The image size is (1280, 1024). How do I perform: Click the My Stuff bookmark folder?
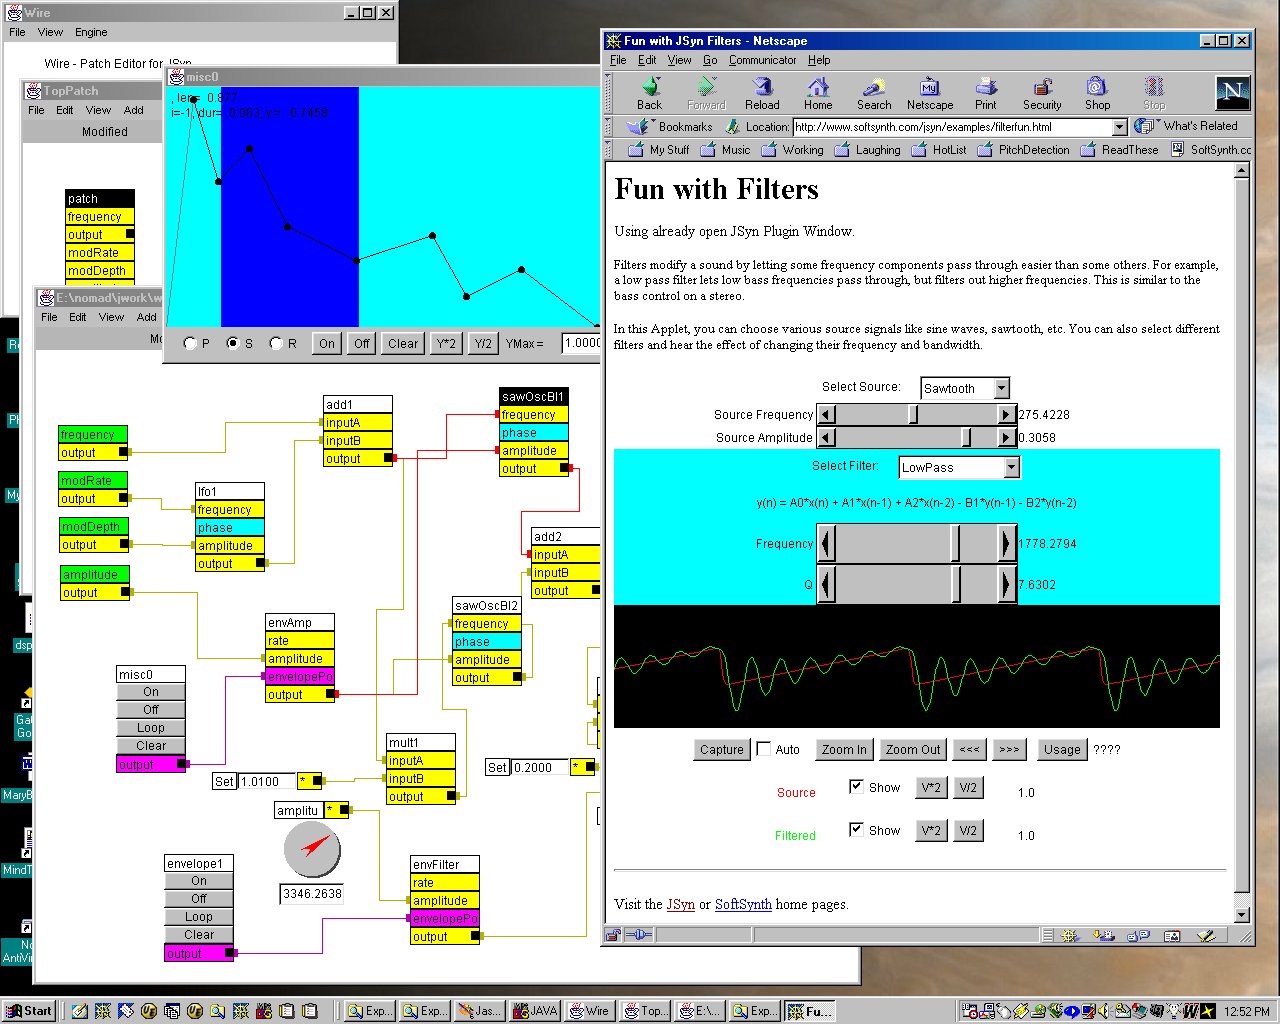click(x=658, y=150)
